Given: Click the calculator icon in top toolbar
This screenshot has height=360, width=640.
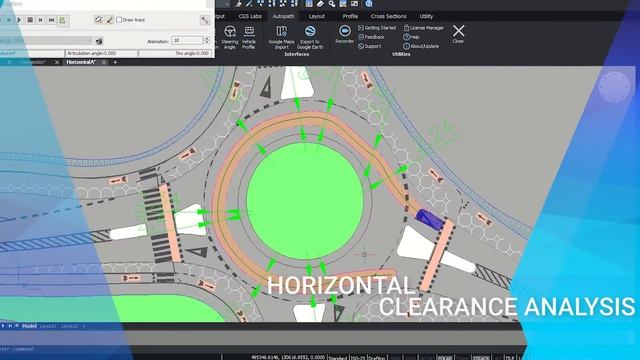Looking at the screenshot, I should (309, 4).
